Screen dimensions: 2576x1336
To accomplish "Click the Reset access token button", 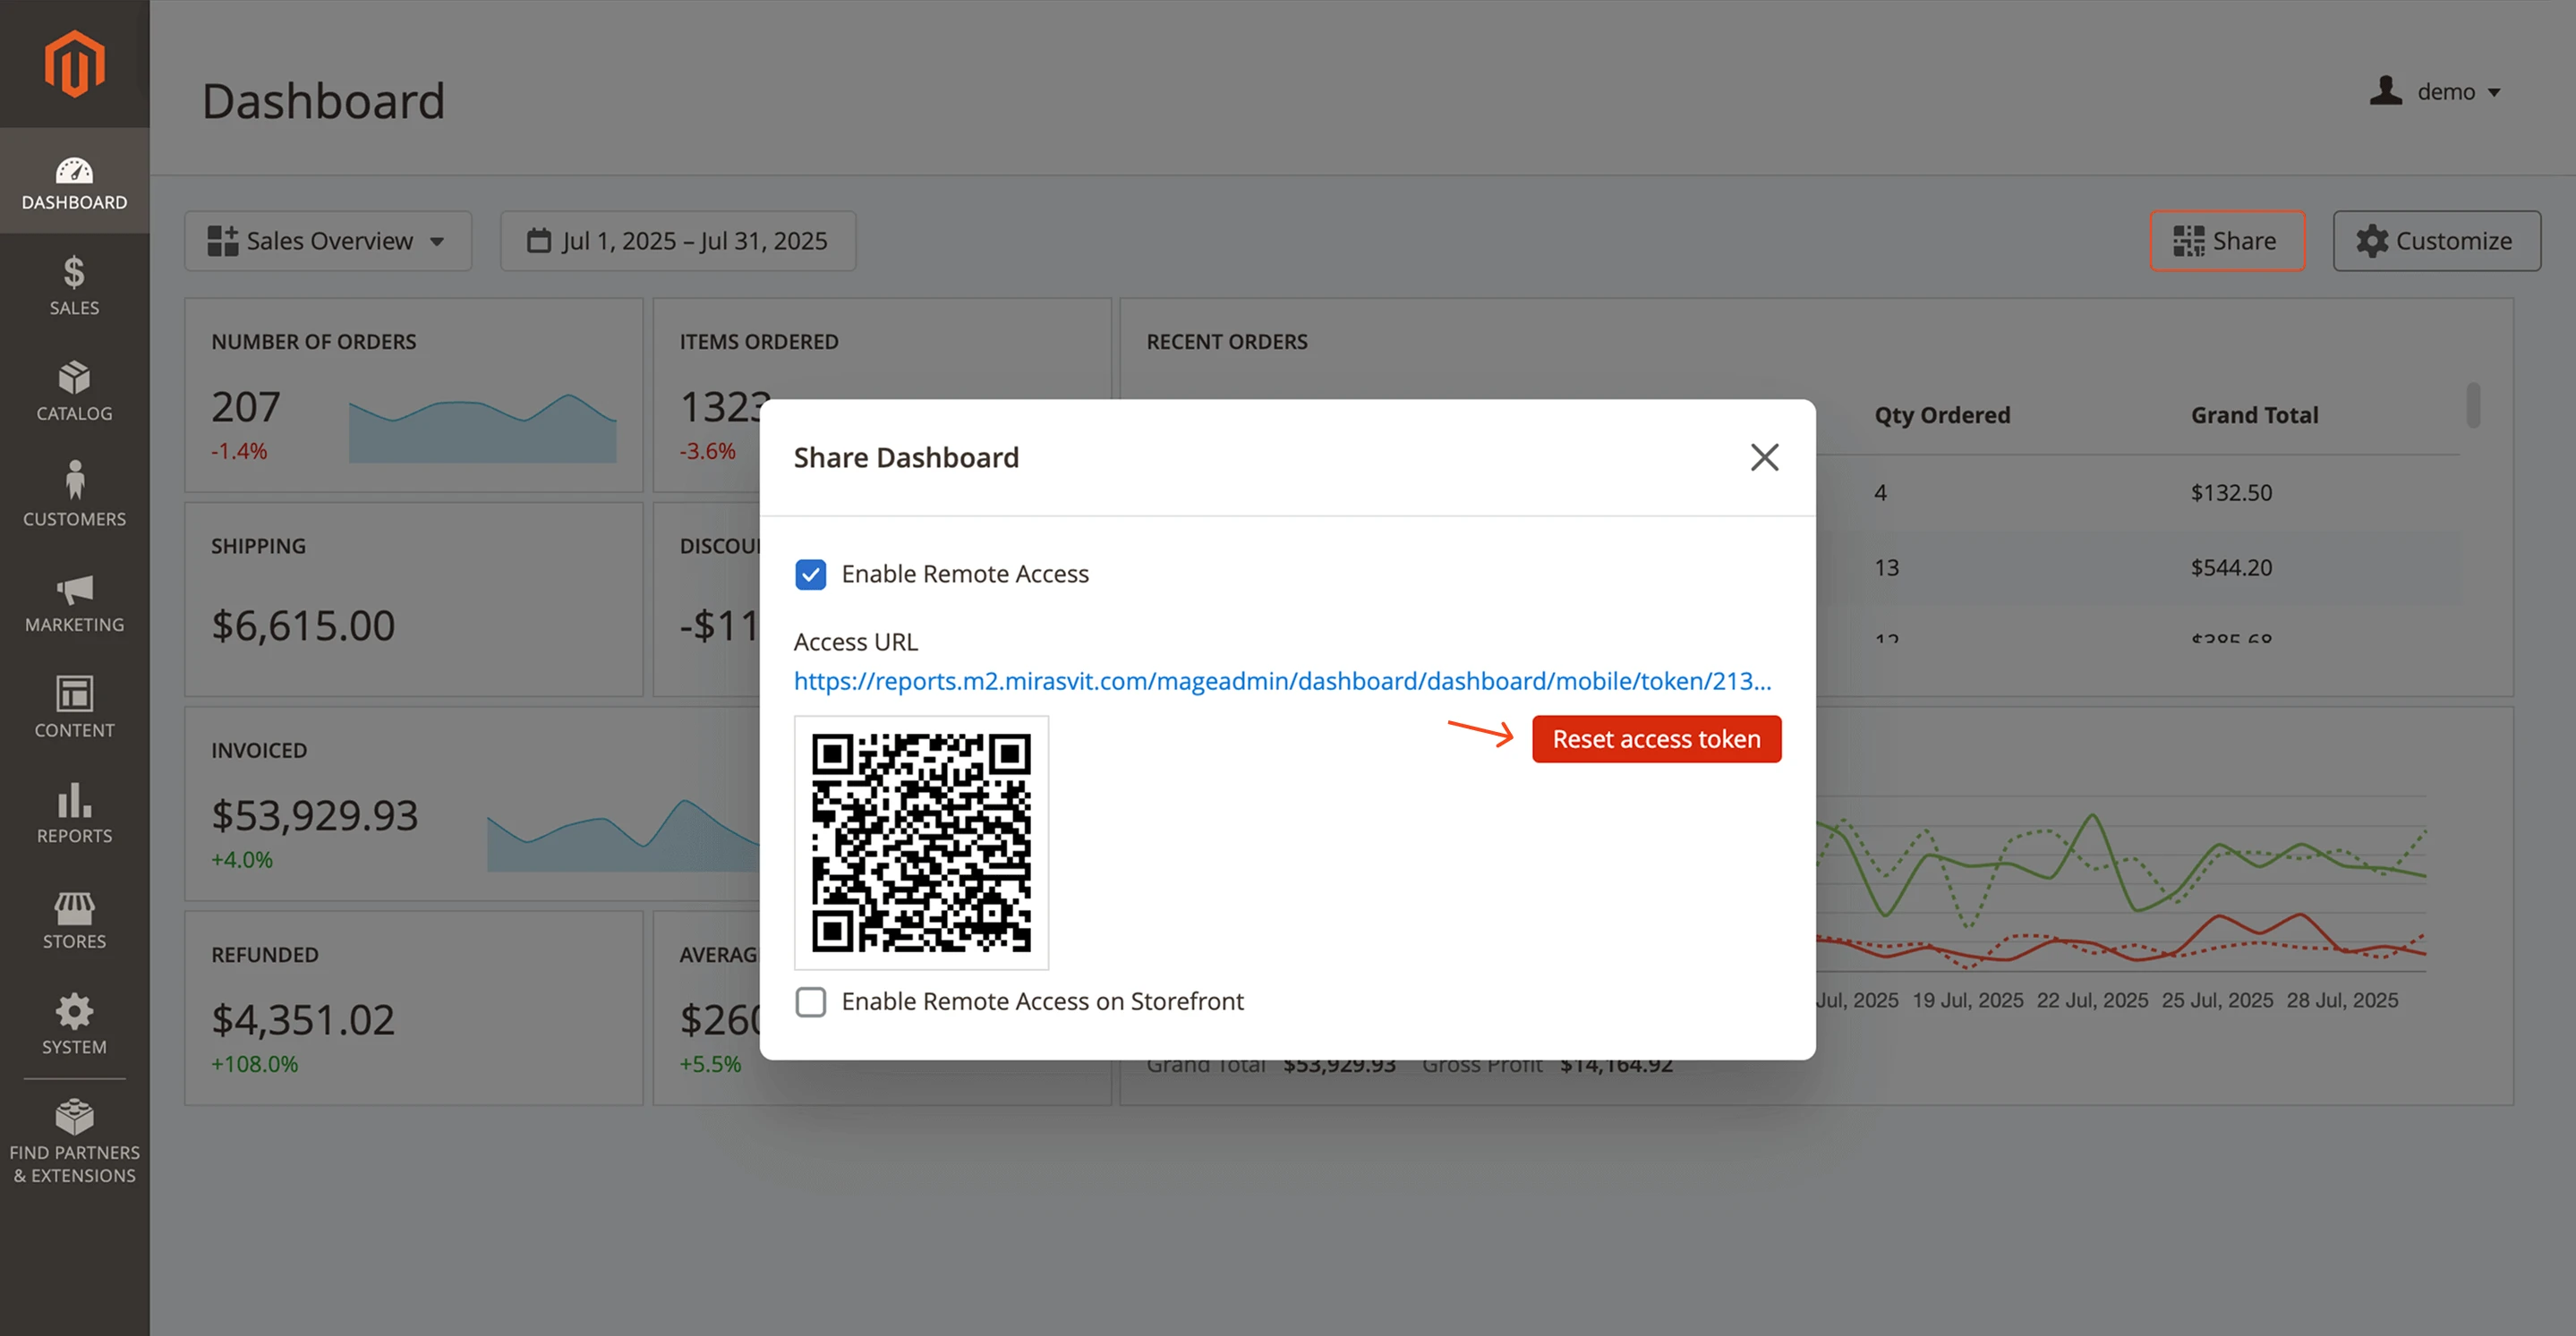I will click(x=1656, y=738).
